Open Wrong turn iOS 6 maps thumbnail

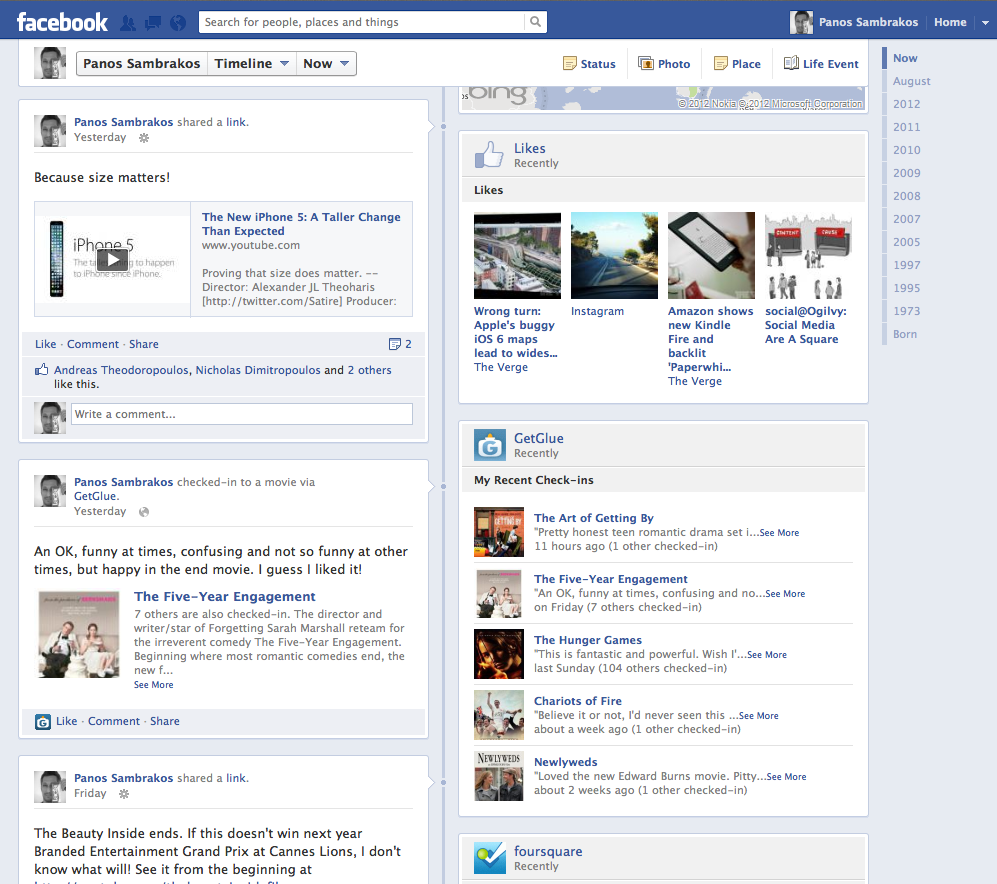click(518, 255)
